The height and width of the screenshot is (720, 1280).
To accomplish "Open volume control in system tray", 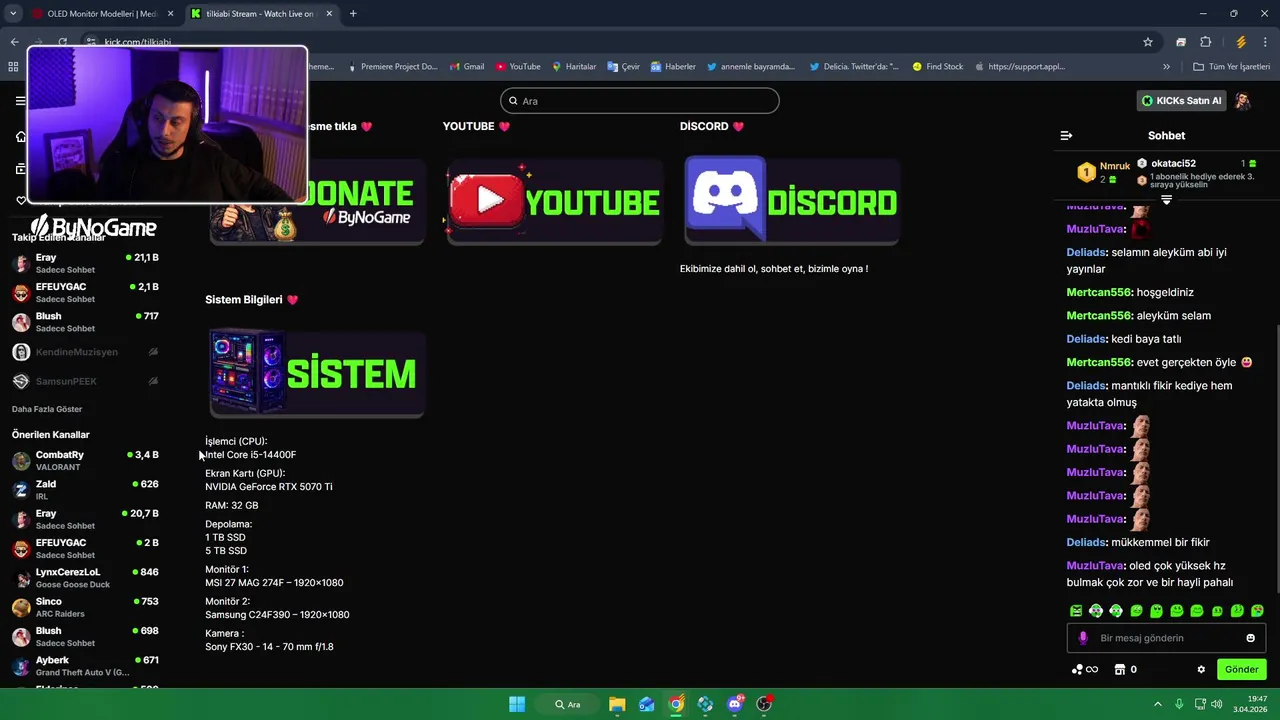I will 1217,704.
